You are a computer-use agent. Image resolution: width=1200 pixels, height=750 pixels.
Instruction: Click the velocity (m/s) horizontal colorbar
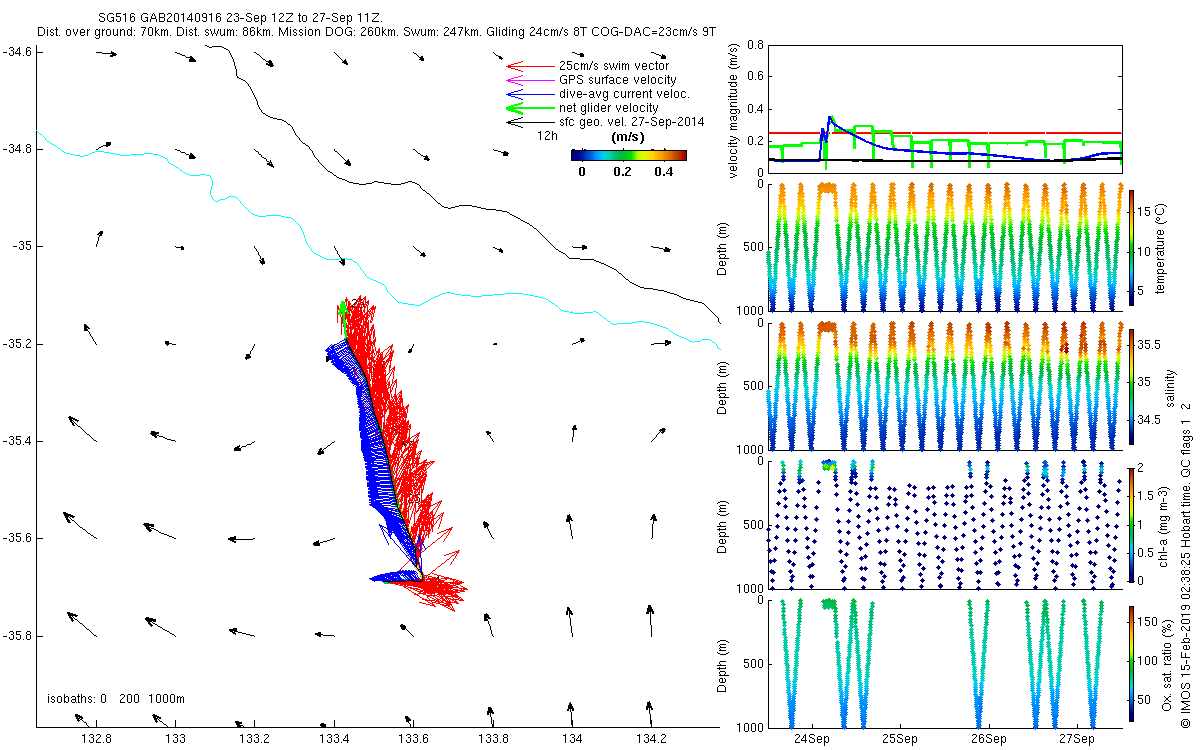click(x=629, y=155)
